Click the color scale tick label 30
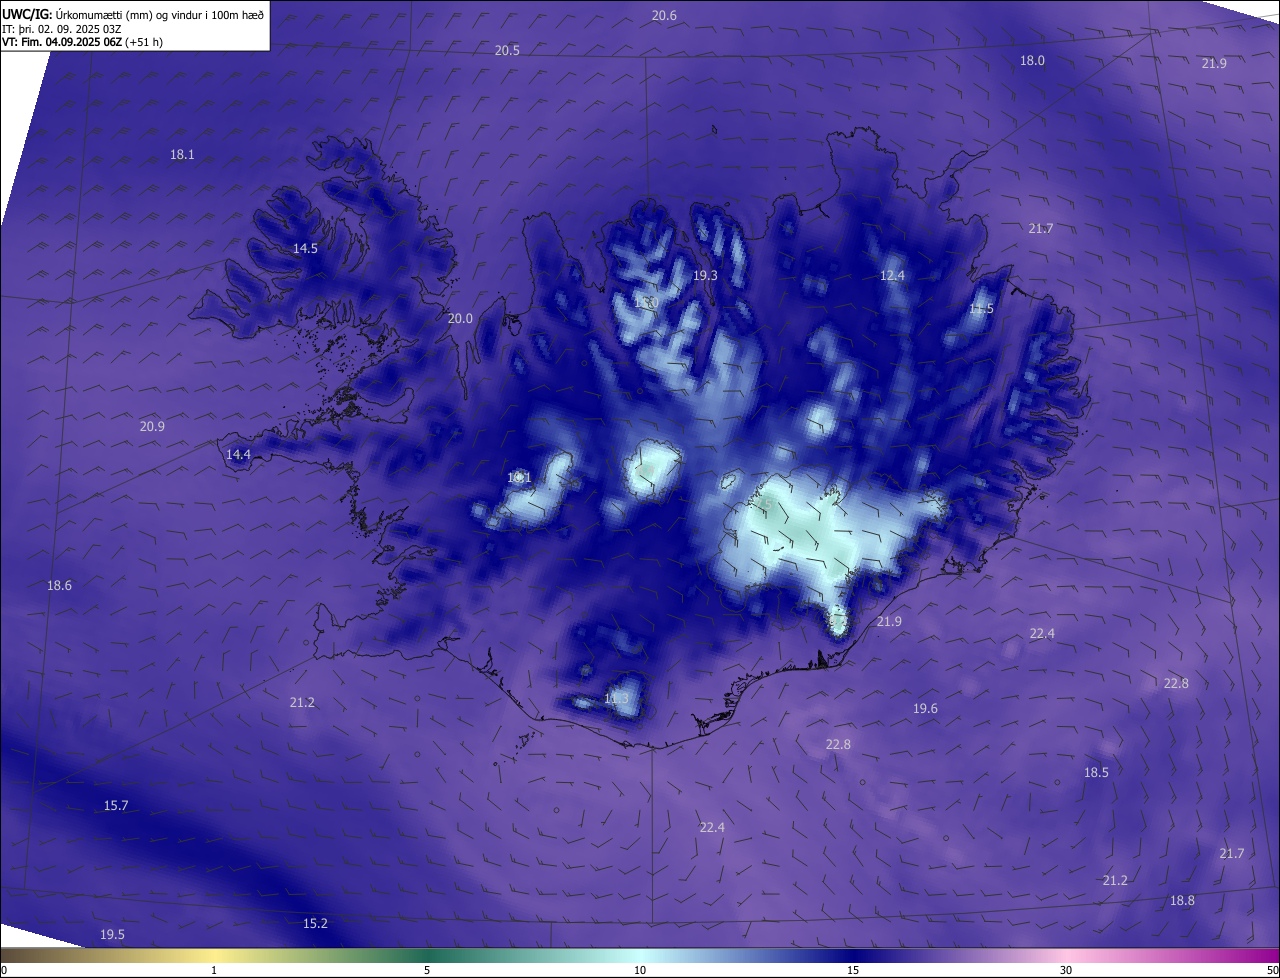 tap(1066, 970)
